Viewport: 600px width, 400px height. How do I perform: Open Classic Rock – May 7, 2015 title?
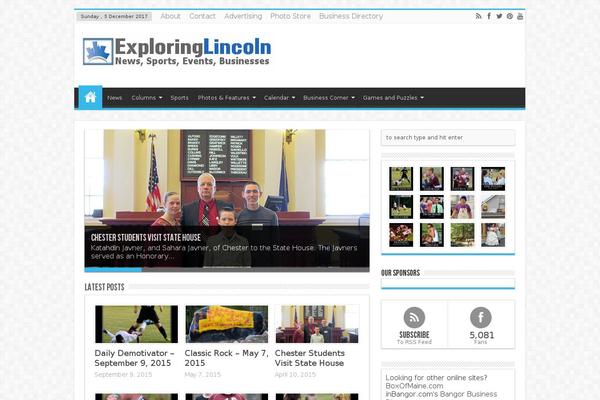click(x=227, y=358)
